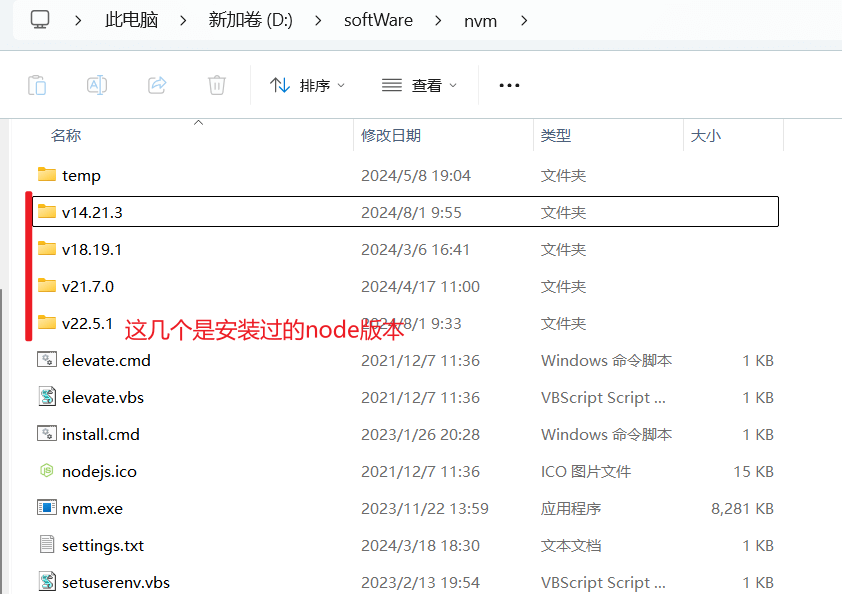The image size is (842, 594).
Task: Click the nodejs.ico file icon
Action: click(x=47, y=471)
